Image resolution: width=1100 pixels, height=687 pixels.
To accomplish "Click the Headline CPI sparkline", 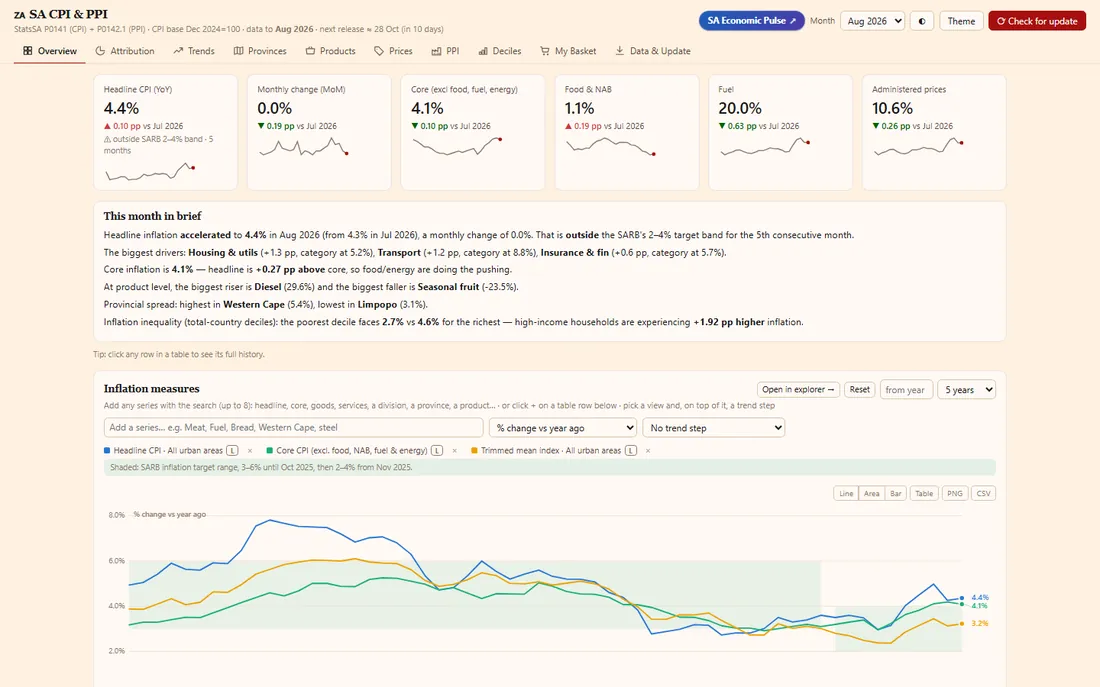I will (149, 173).
